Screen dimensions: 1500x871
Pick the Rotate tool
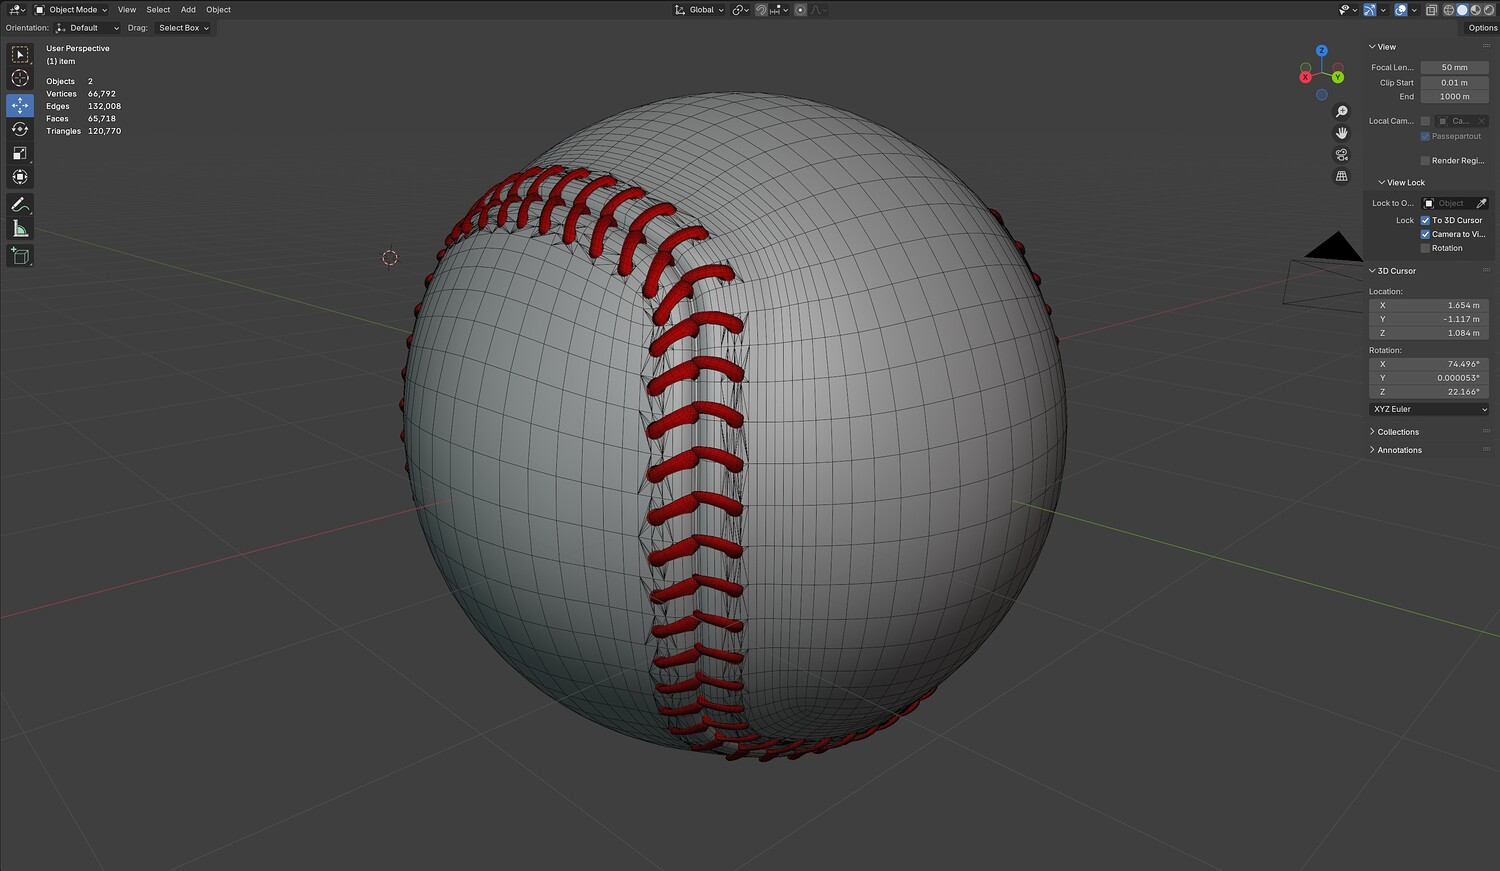20,129
